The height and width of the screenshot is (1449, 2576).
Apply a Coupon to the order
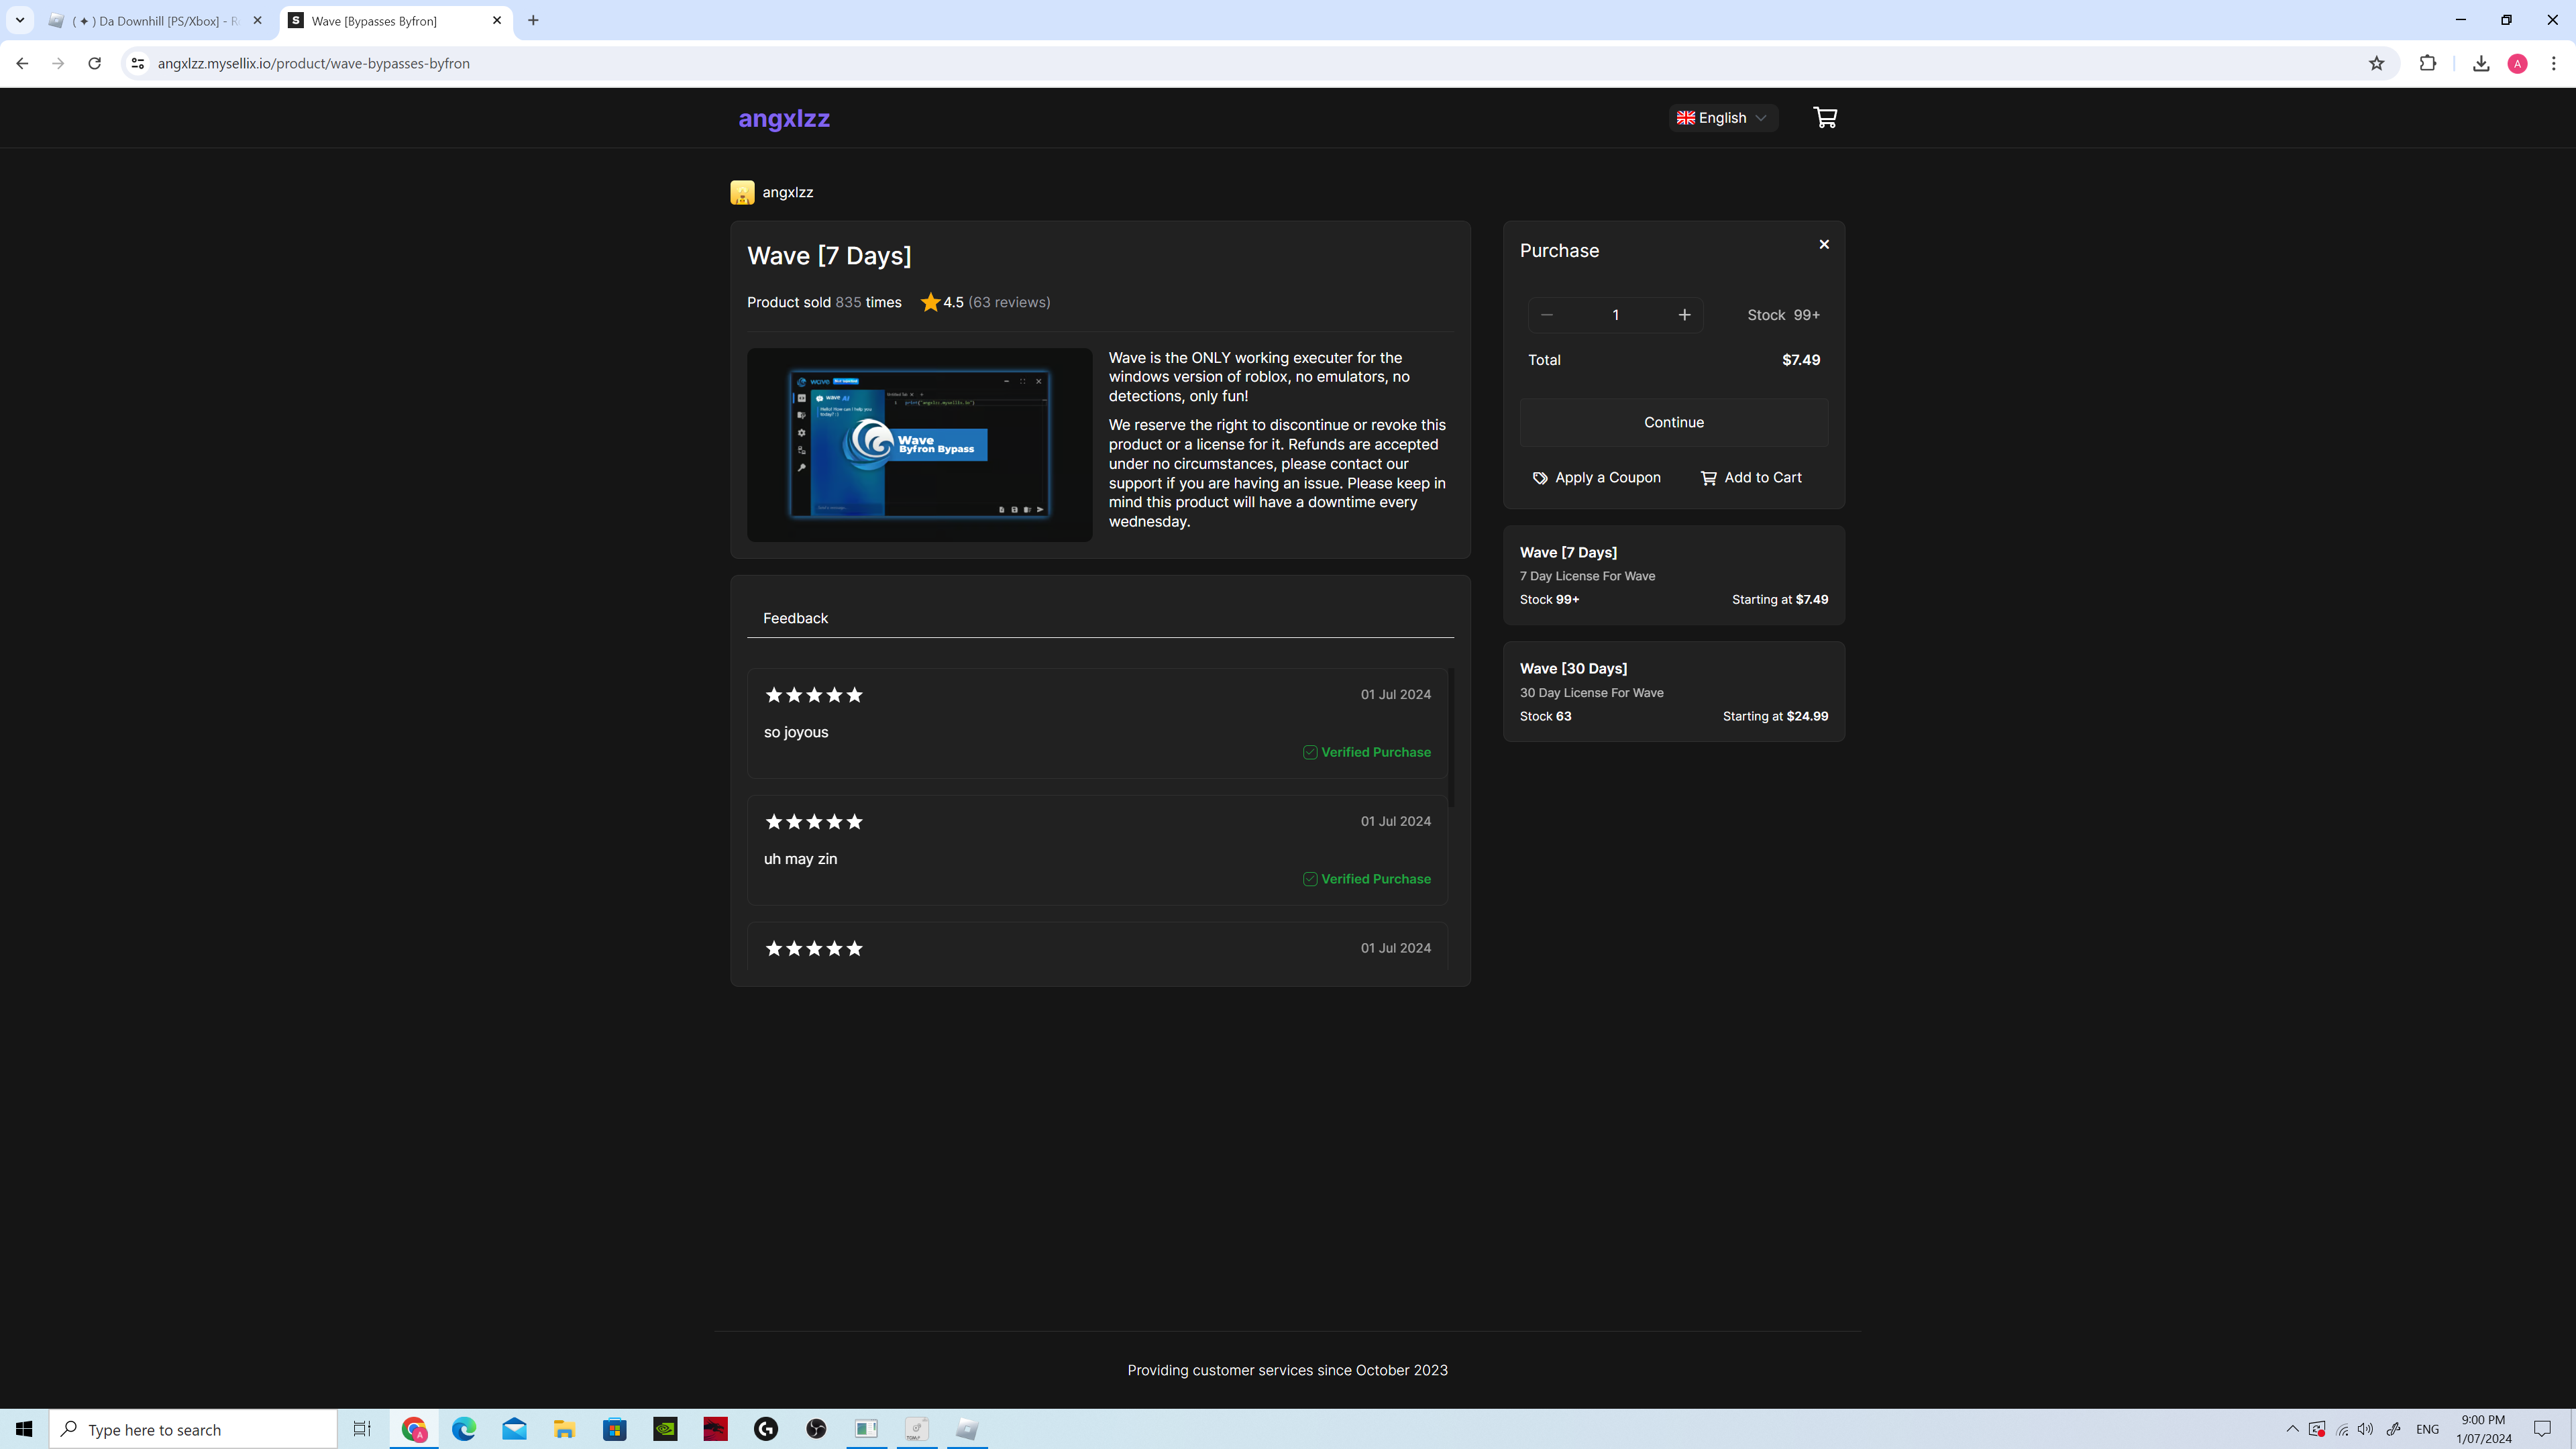[x=1597, y=478]
